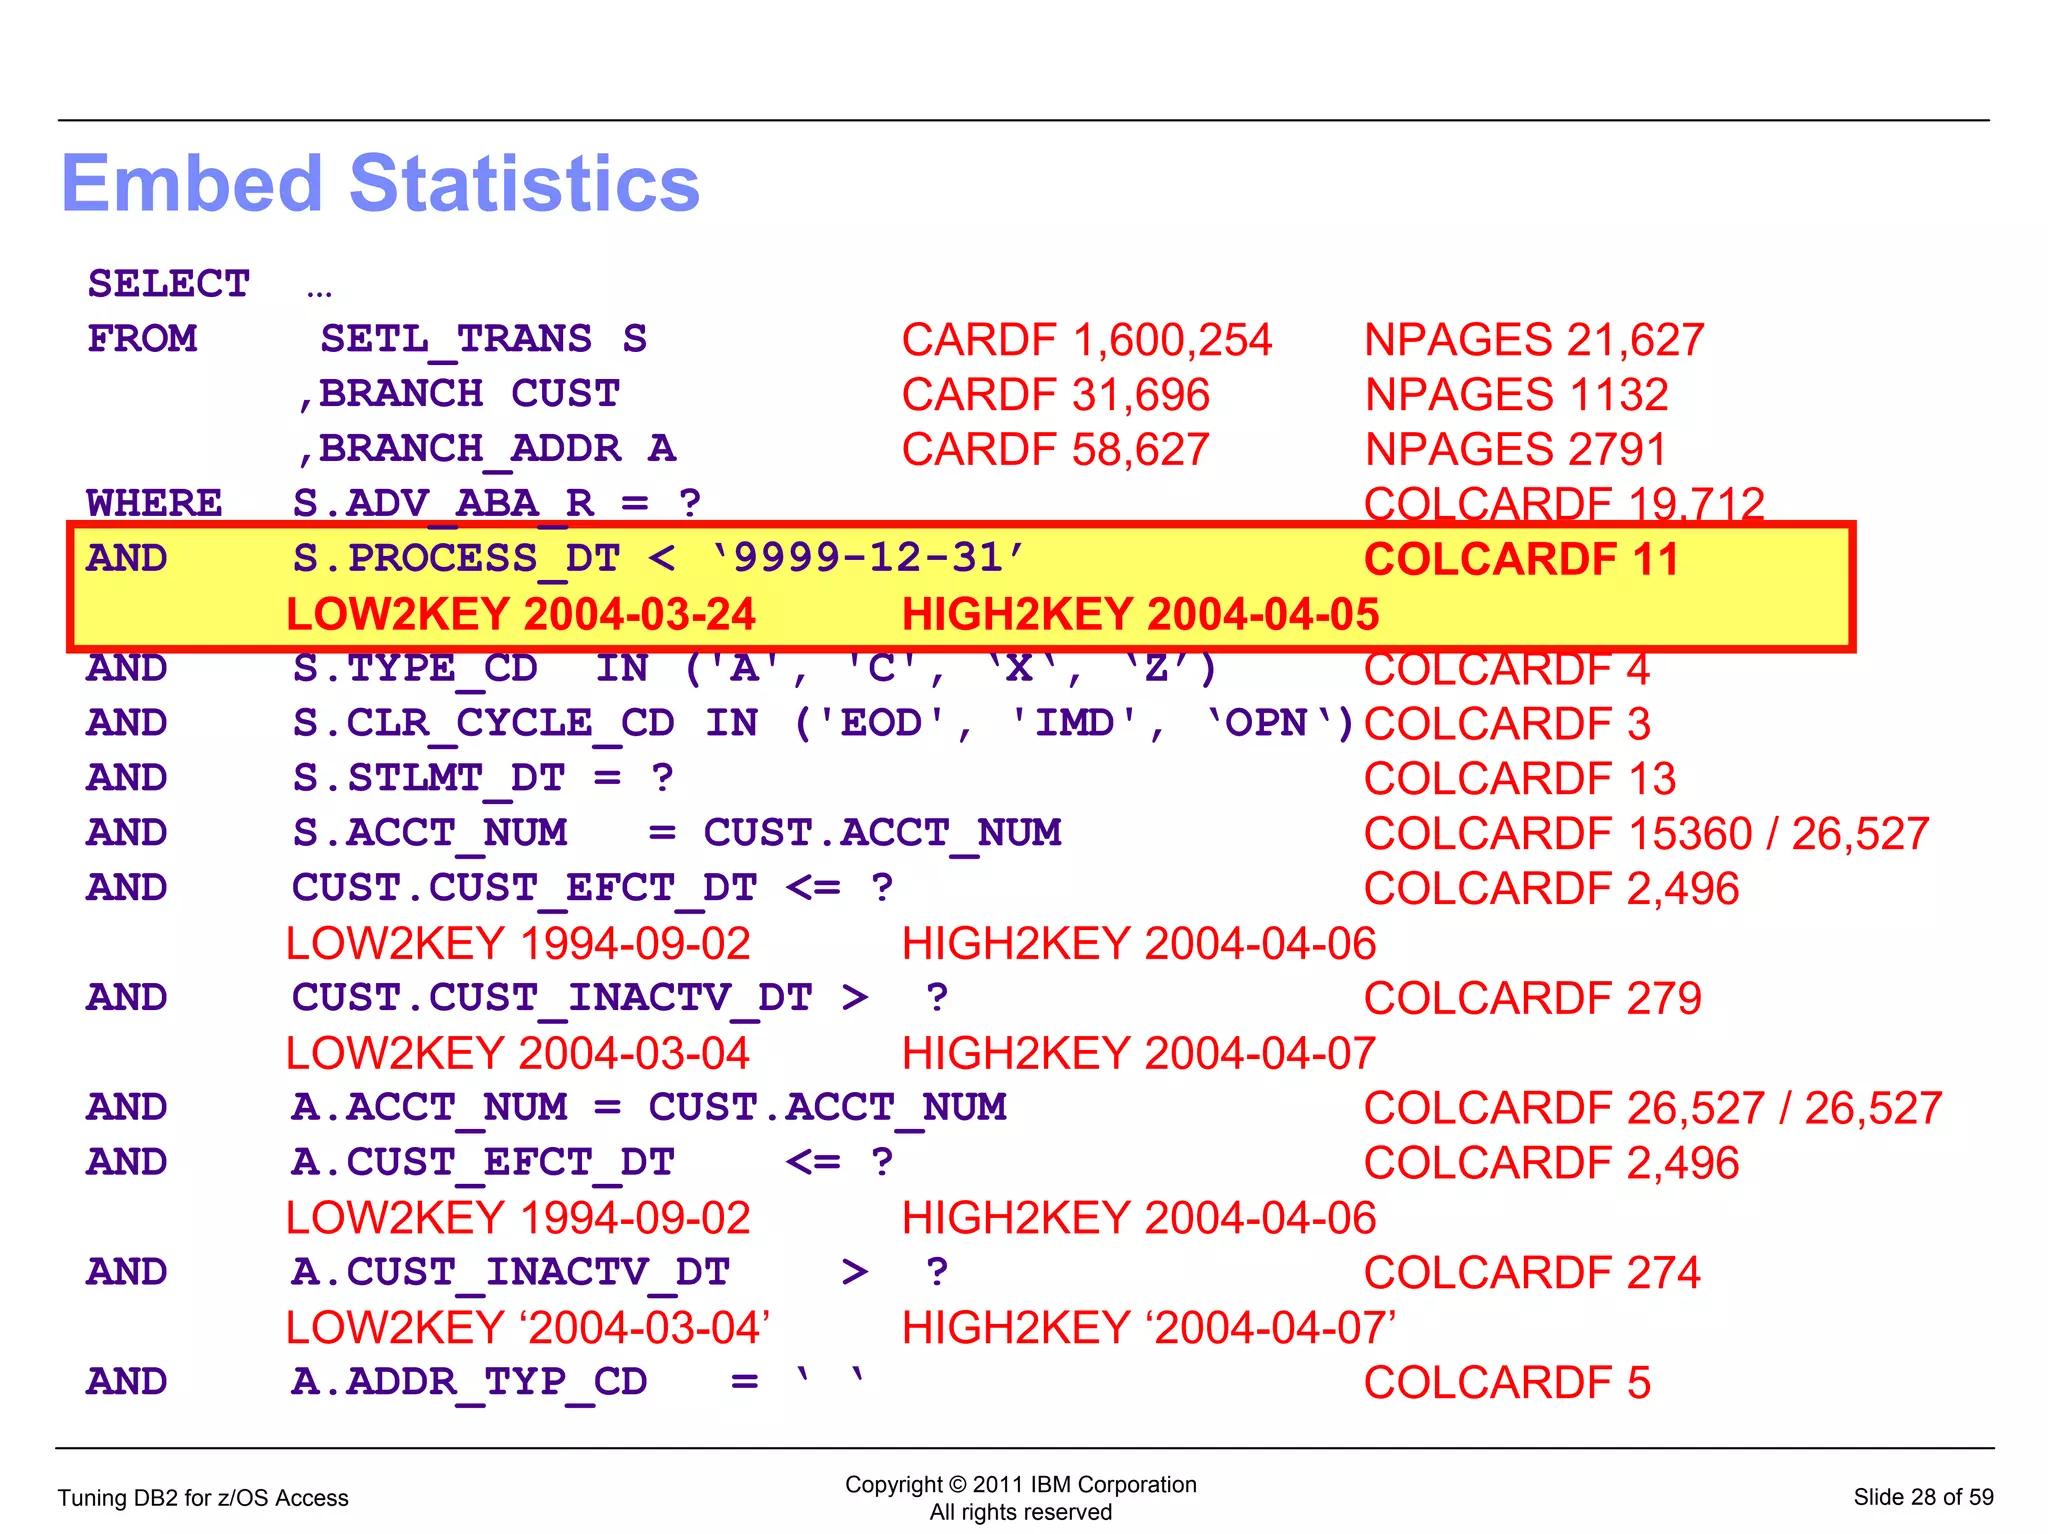Click quoted LOW2KEY '2004-03-04' value
2048x1534 pixels.
(528, 1328)
